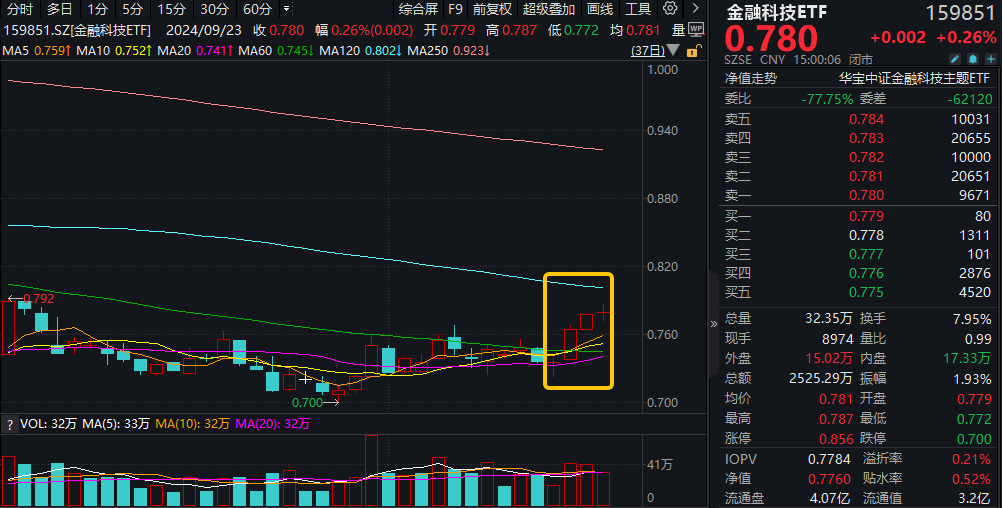Screen dimensions: 1003x508
Task: Open 工具 tools menu
Action: pyautogui.click(x=638, y=9)
